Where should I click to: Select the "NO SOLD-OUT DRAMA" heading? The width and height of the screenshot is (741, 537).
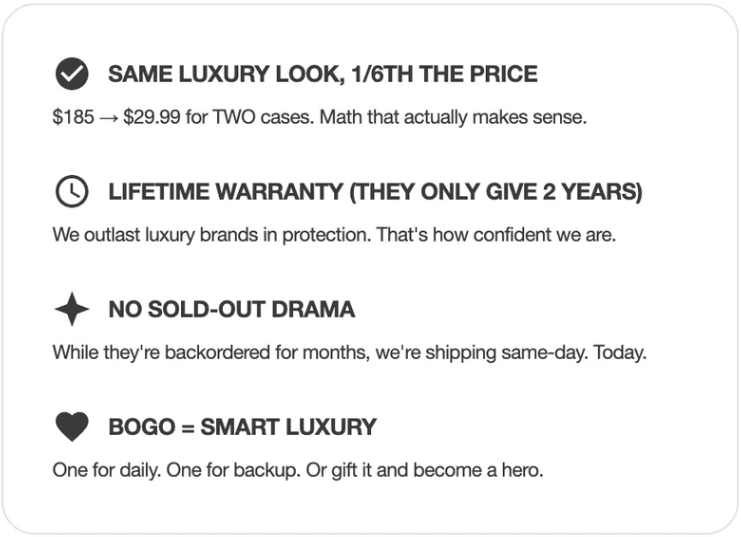coord(231,310)
